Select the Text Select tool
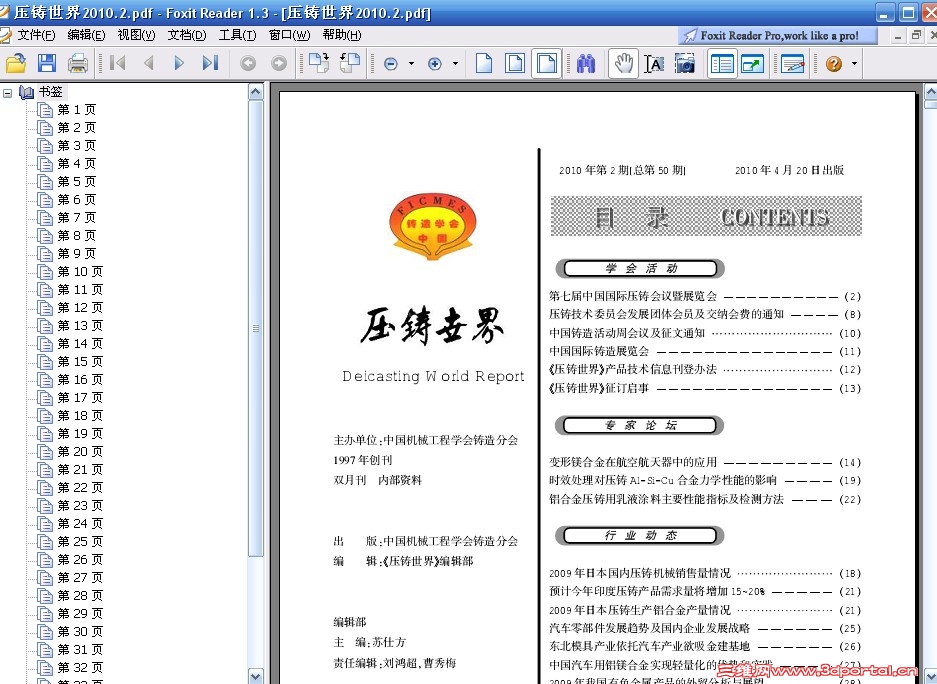937x684 pixels. point(654,63)
